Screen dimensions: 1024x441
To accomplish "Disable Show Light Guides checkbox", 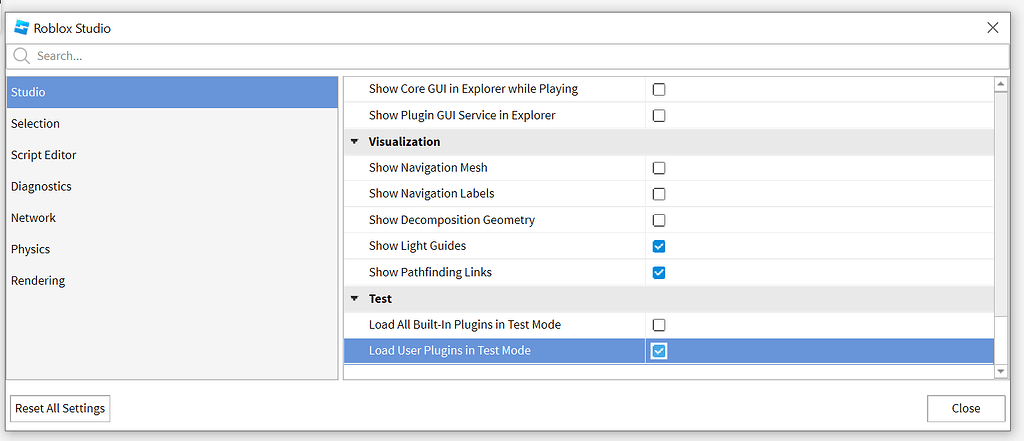I will 659,246.
